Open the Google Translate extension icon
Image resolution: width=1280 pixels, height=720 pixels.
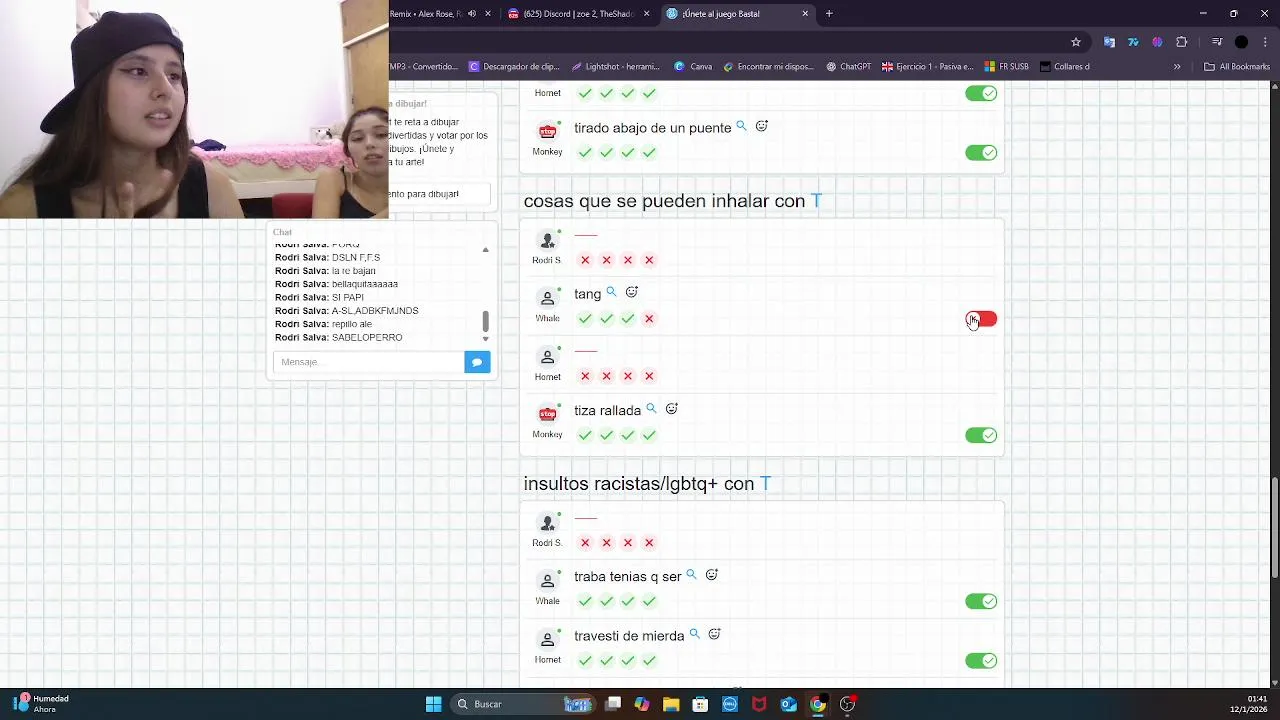(1109, 42)
